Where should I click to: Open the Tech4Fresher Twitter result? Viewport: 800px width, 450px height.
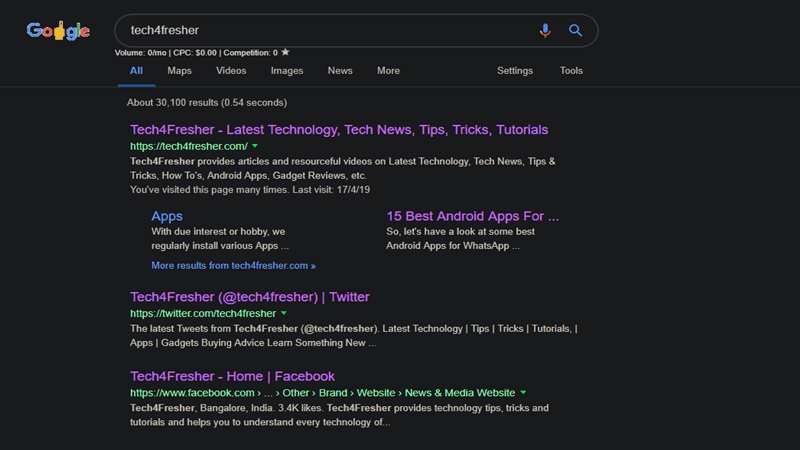[249, 297]
